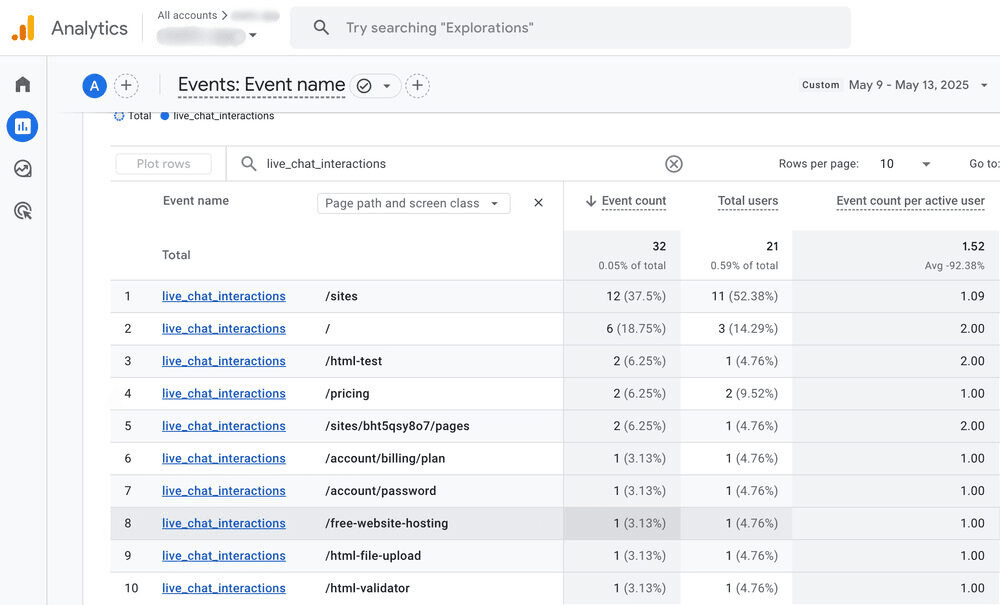Click the Google Analytics logo
Screen dimensions: 1000x605
23,28
